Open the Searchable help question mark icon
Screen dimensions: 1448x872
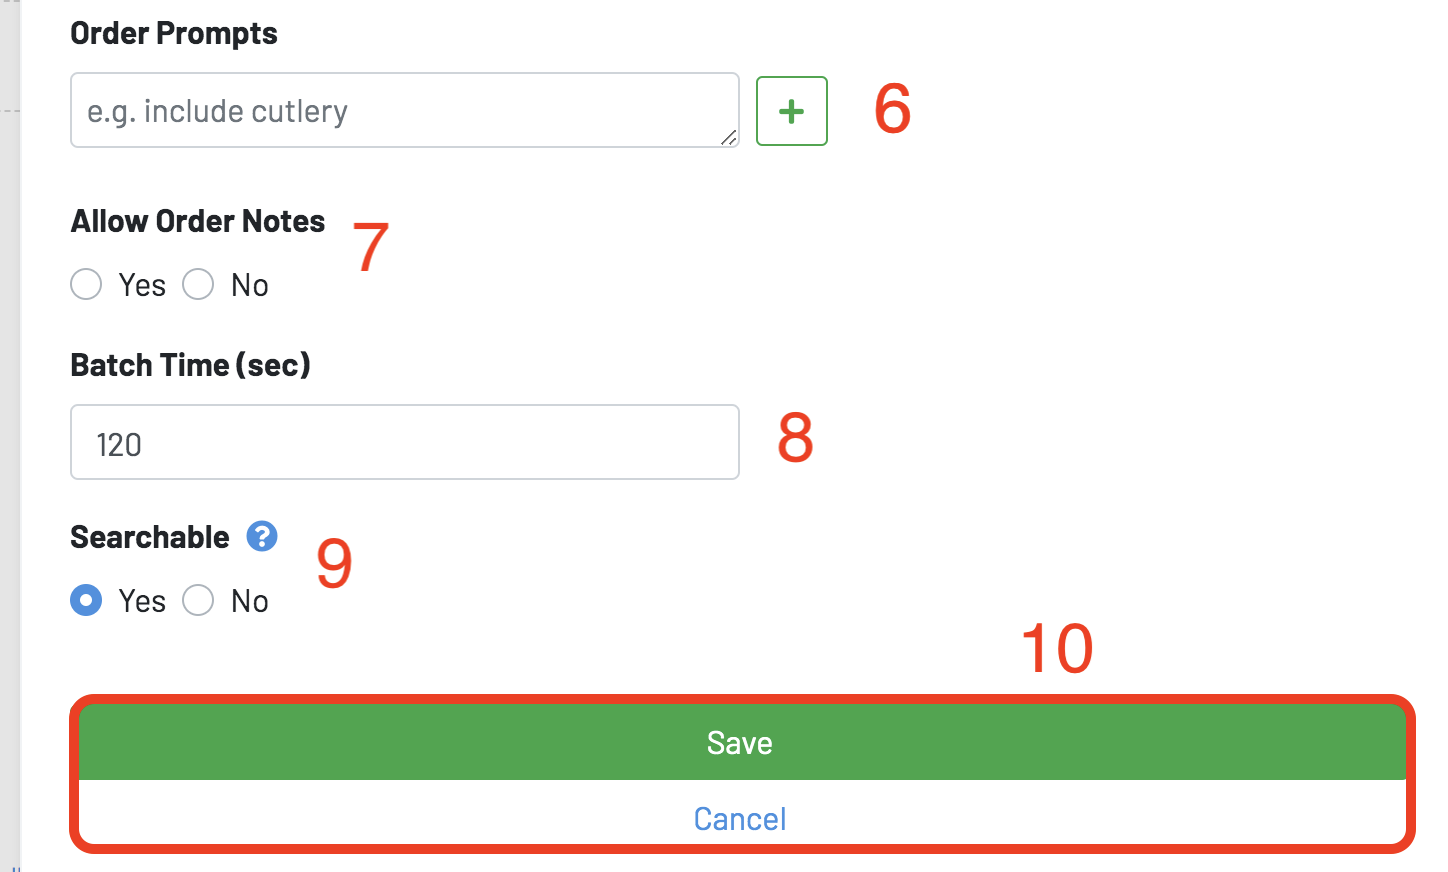coord(262,536)
